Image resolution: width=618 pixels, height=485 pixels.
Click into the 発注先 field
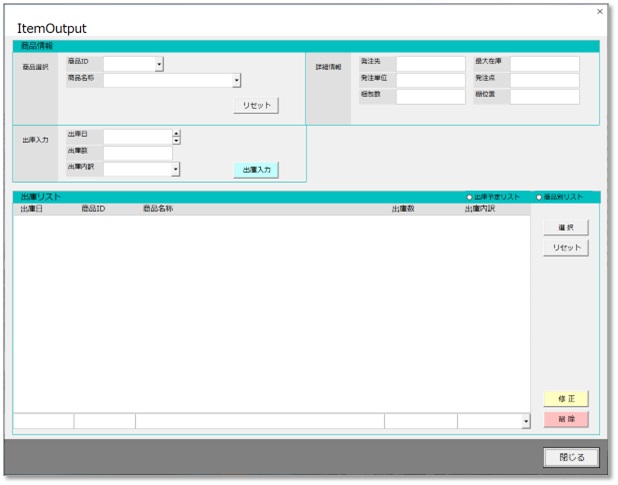point(431,64)
